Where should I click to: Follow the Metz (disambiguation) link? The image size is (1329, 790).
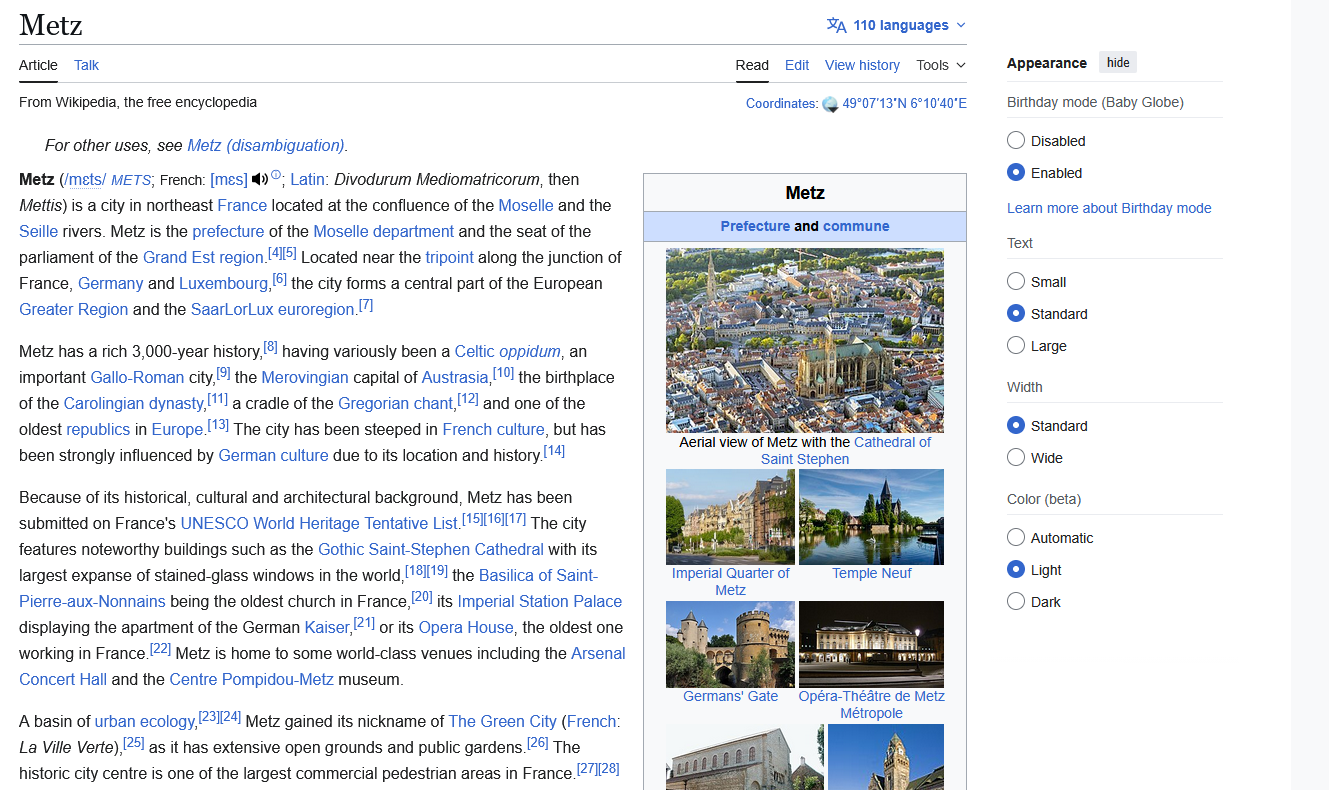(x=265, y=145)
